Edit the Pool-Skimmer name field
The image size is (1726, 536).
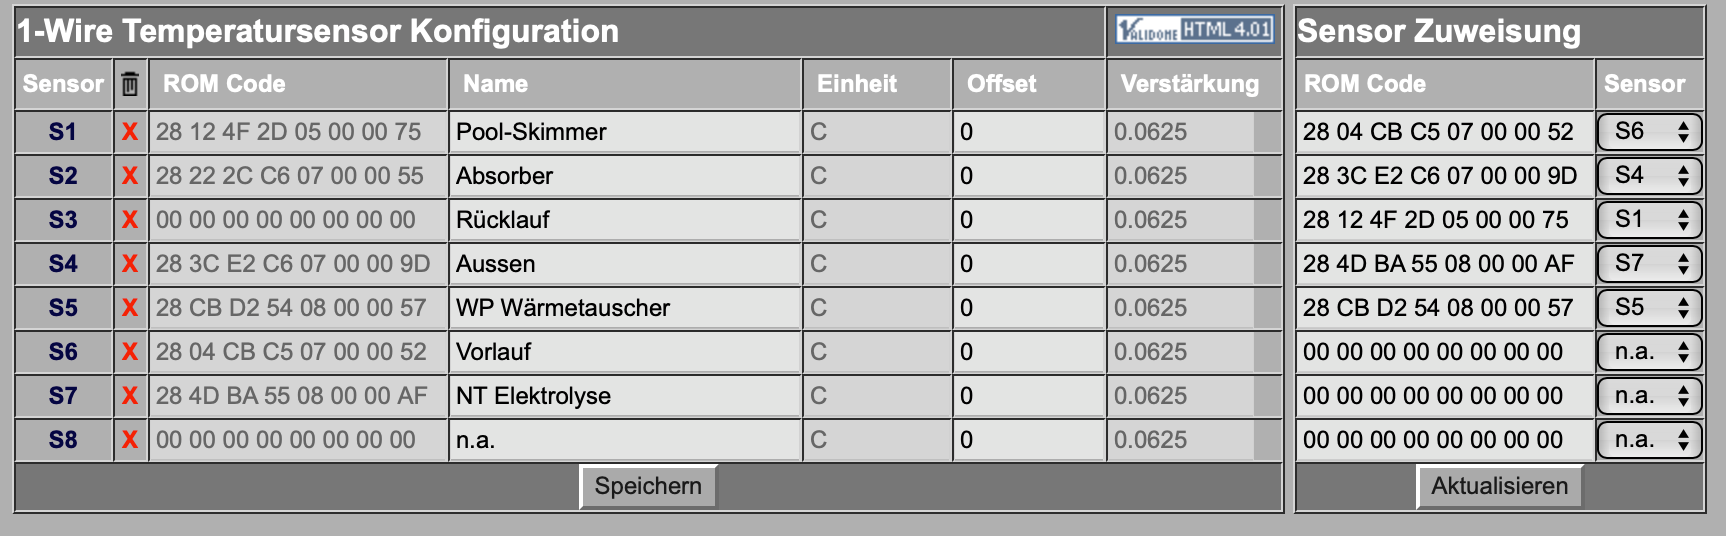[625, 132]
